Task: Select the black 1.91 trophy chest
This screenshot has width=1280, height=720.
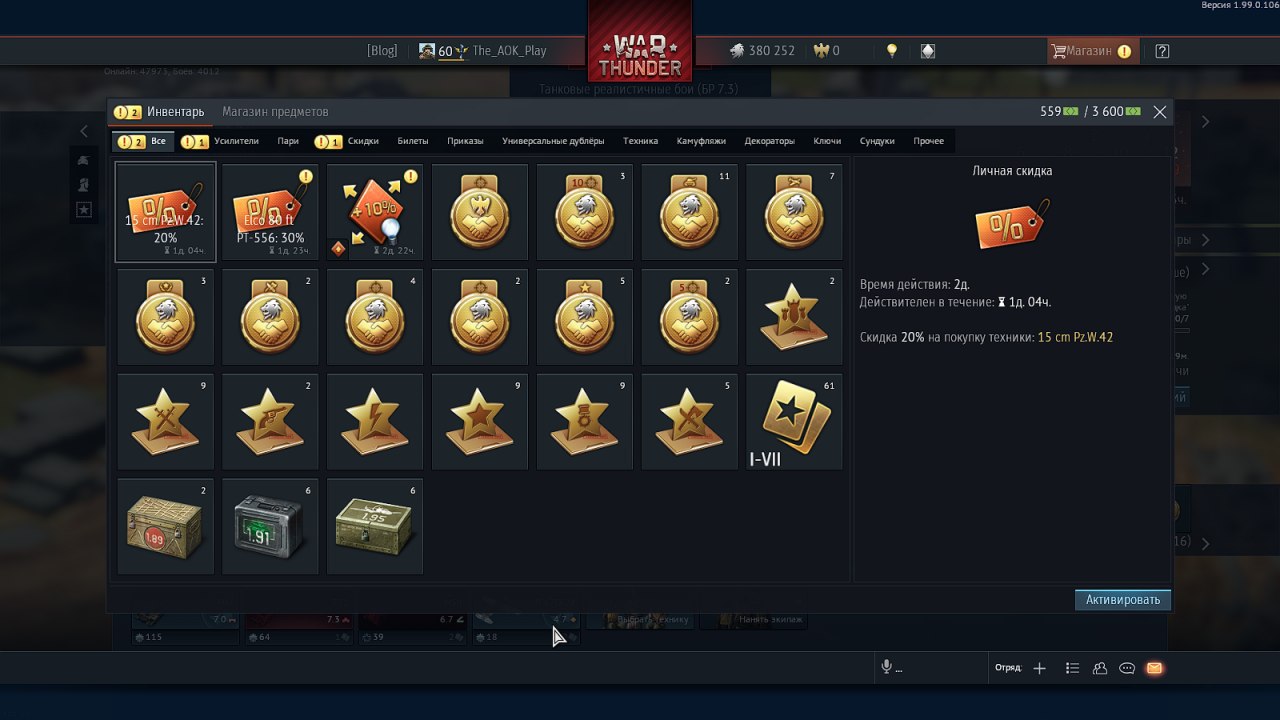Action: pyautogui.click(x=270, y=527)
